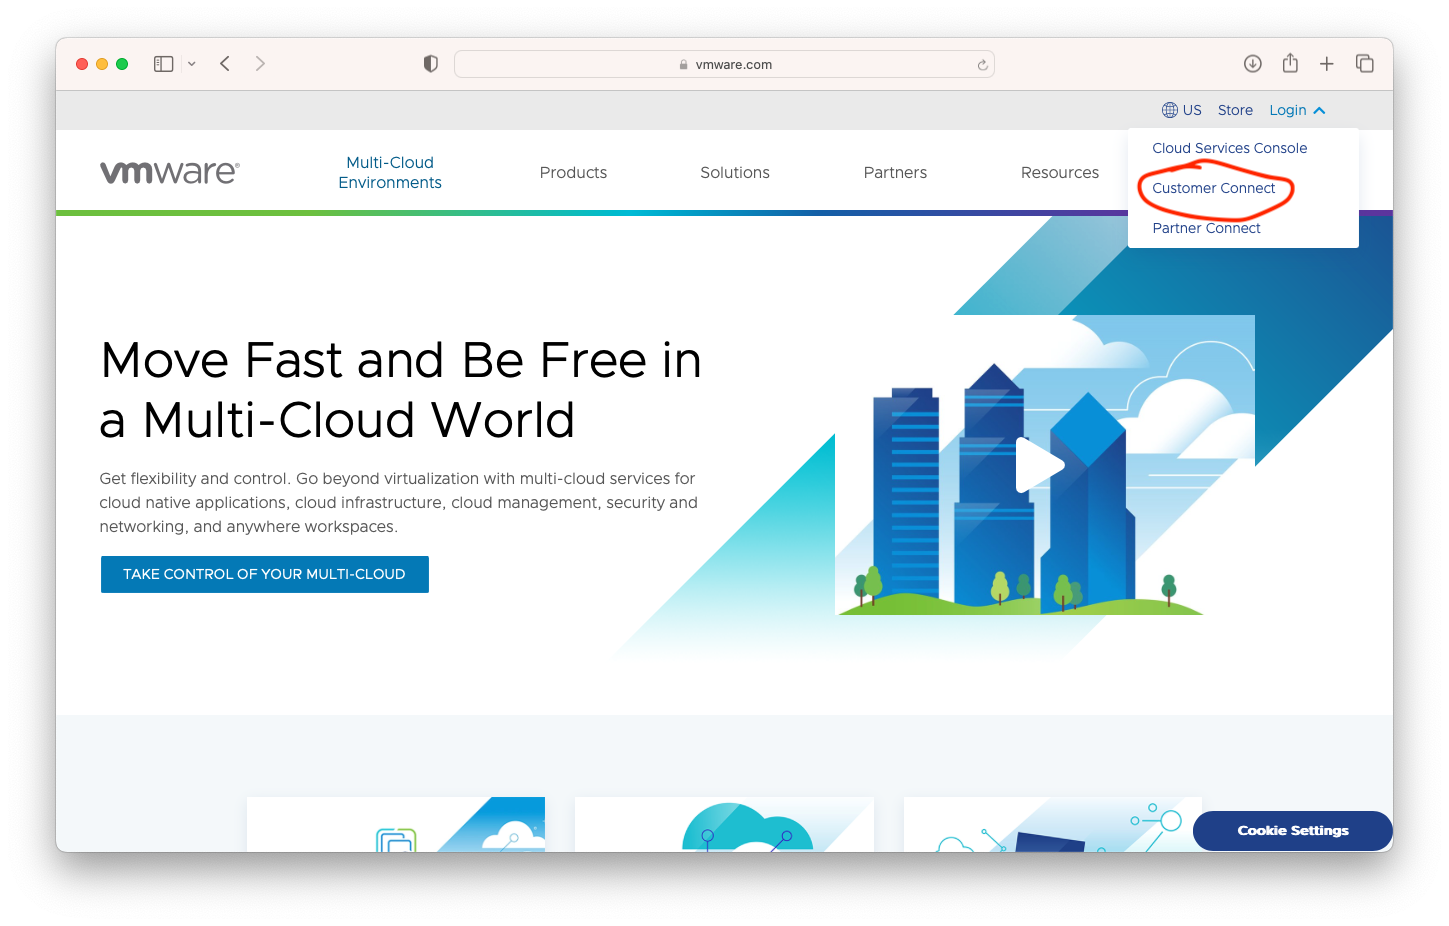This screenshot has width=1449, height=926.
Task: Show downloads with the download icon
Action: [x=1252, y=64]
